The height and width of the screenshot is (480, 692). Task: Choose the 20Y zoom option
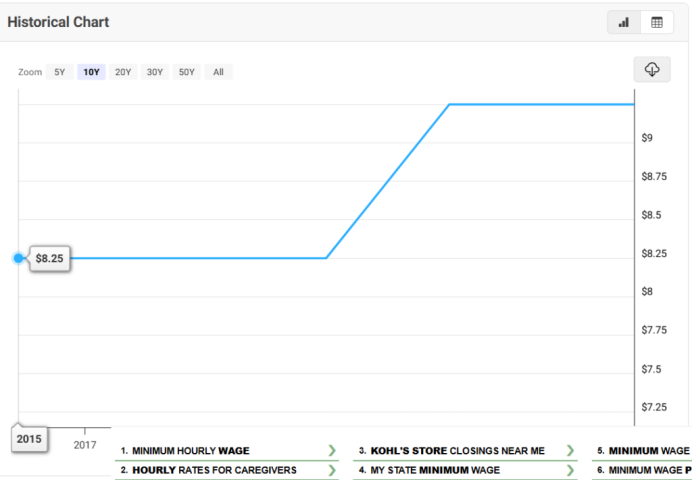[123, 72]
